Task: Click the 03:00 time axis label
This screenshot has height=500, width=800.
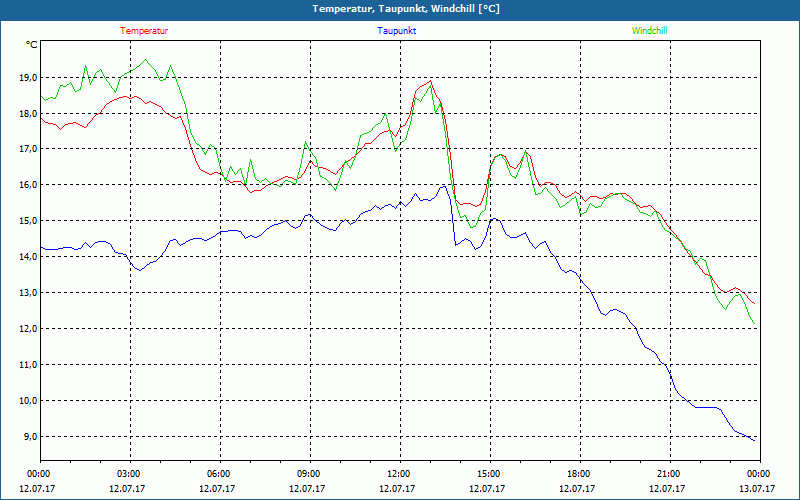Action: click(127, 474)
